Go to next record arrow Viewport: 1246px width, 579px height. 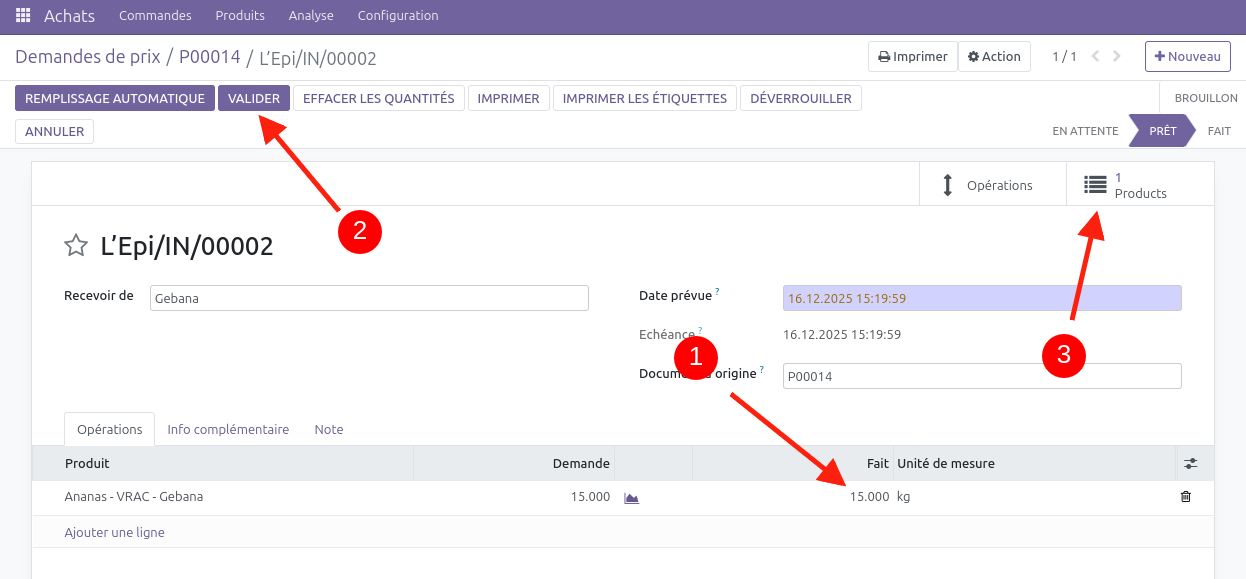(x=1117, y=57)
